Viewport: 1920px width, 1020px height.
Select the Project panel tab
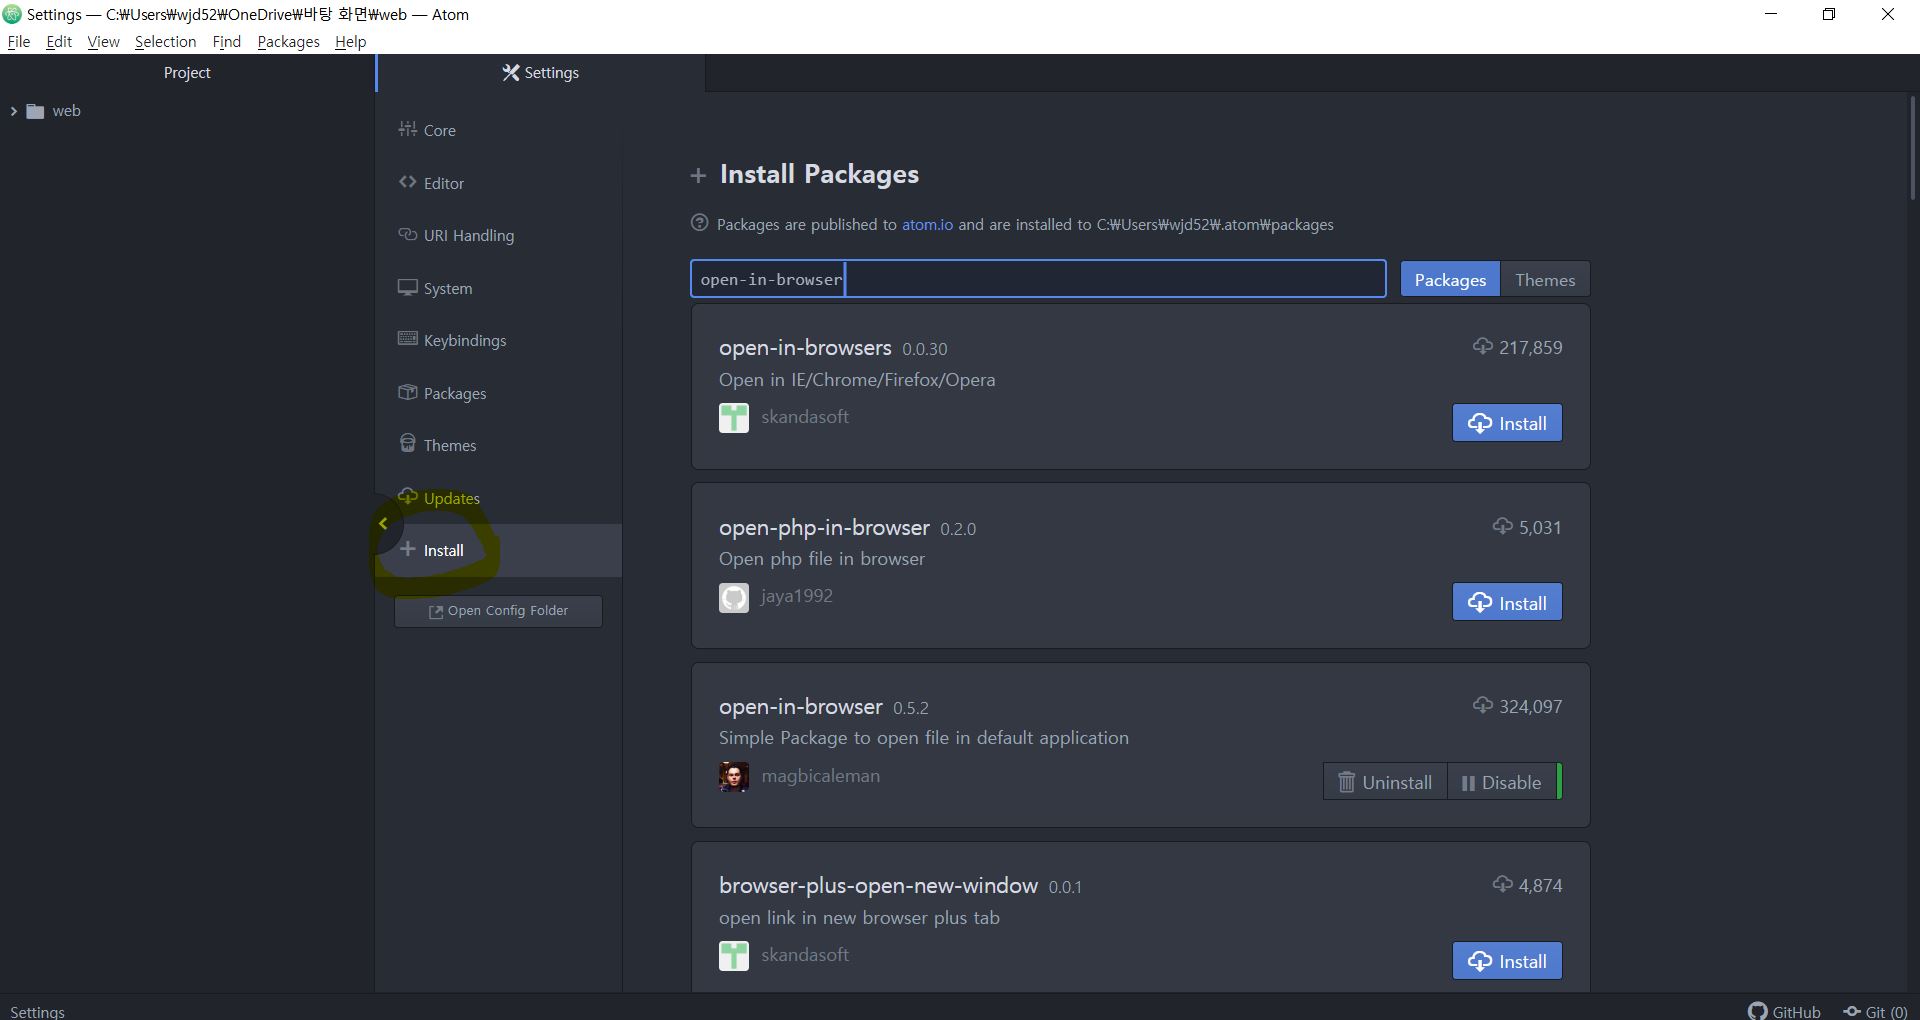[187, 73]
